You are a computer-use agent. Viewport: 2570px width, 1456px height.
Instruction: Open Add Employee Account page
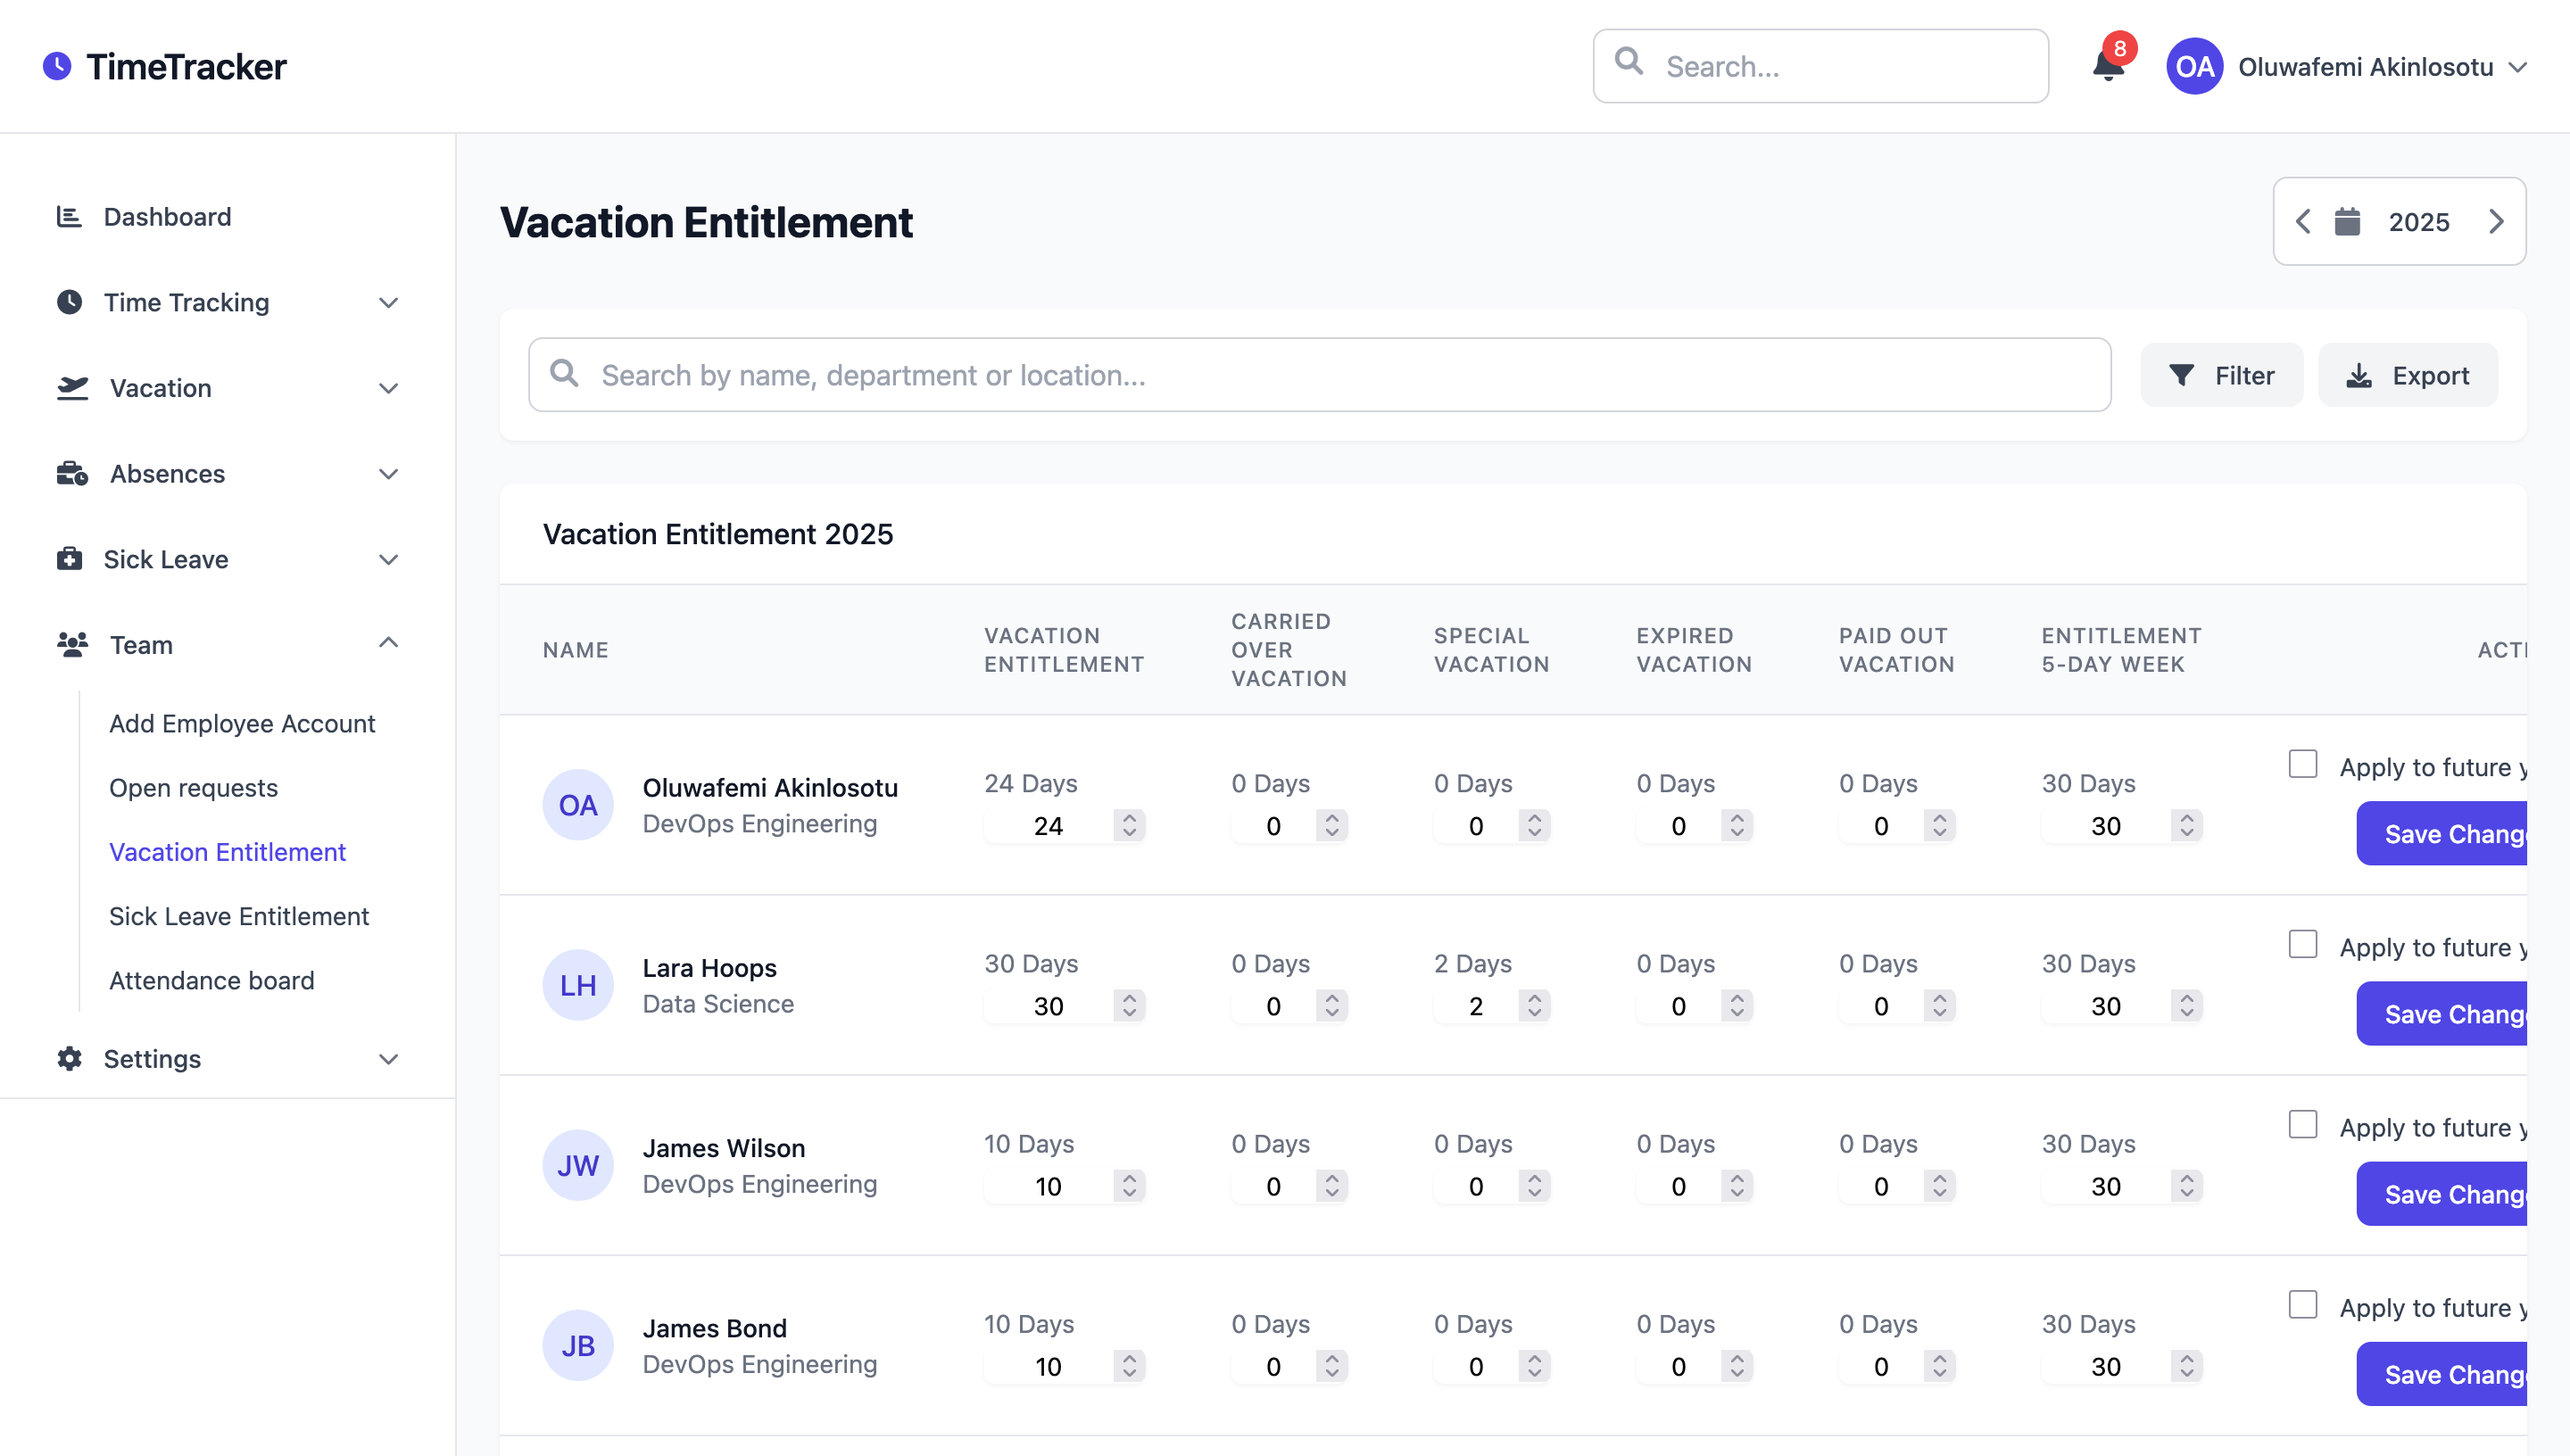(x=242, y=723)
